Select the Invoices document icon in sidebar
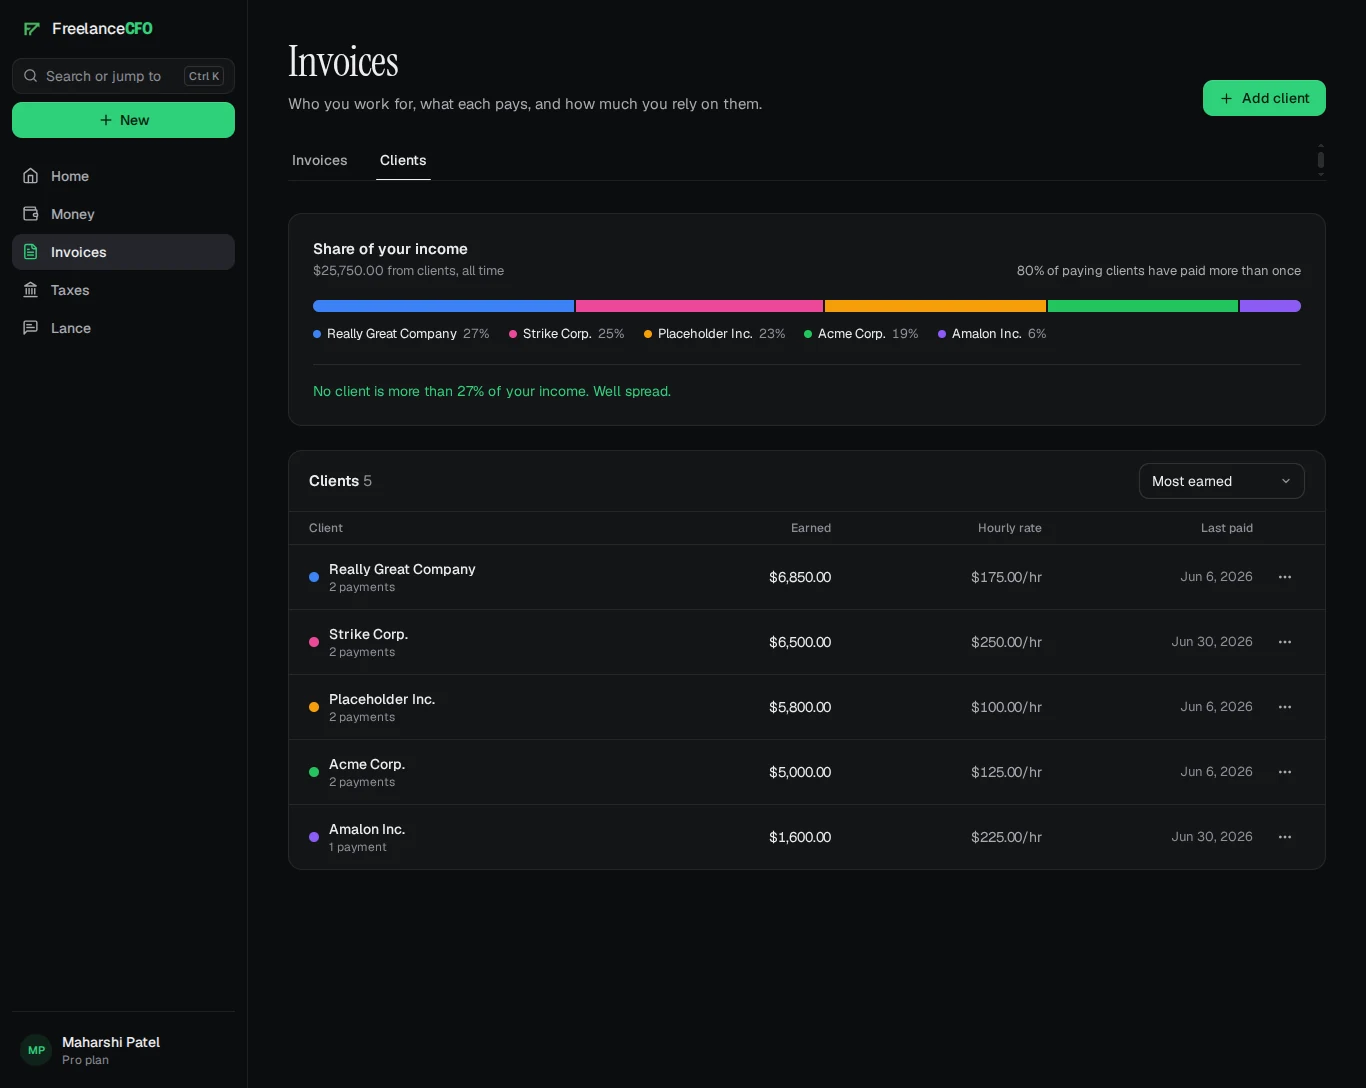The width and height of the screenshot is (1366, 1088). [31, 252]
